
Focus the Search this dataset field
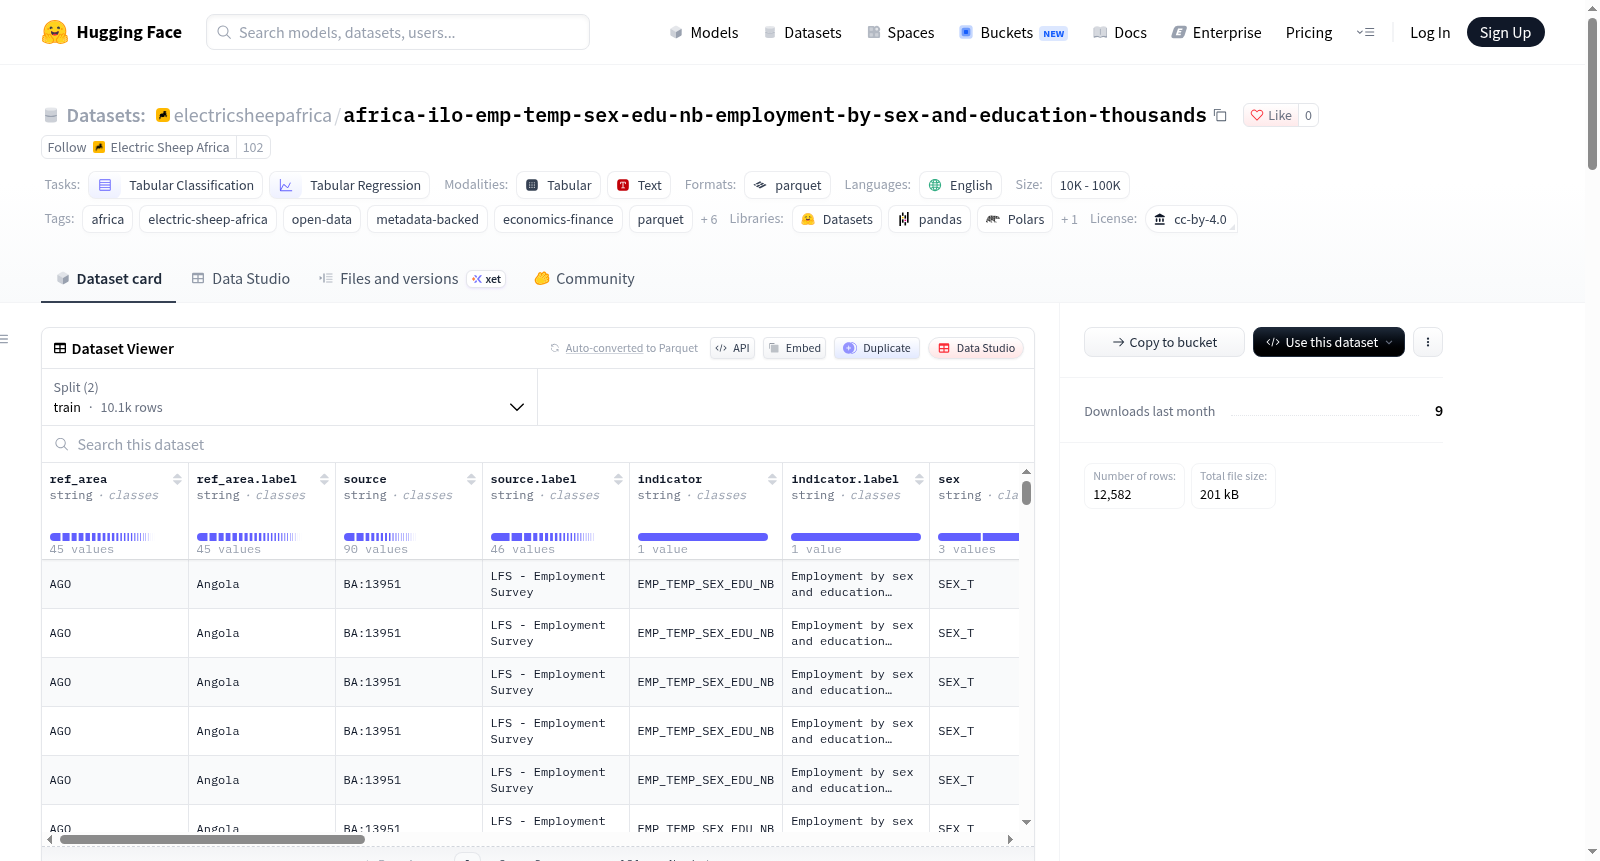tap(538, 445)
